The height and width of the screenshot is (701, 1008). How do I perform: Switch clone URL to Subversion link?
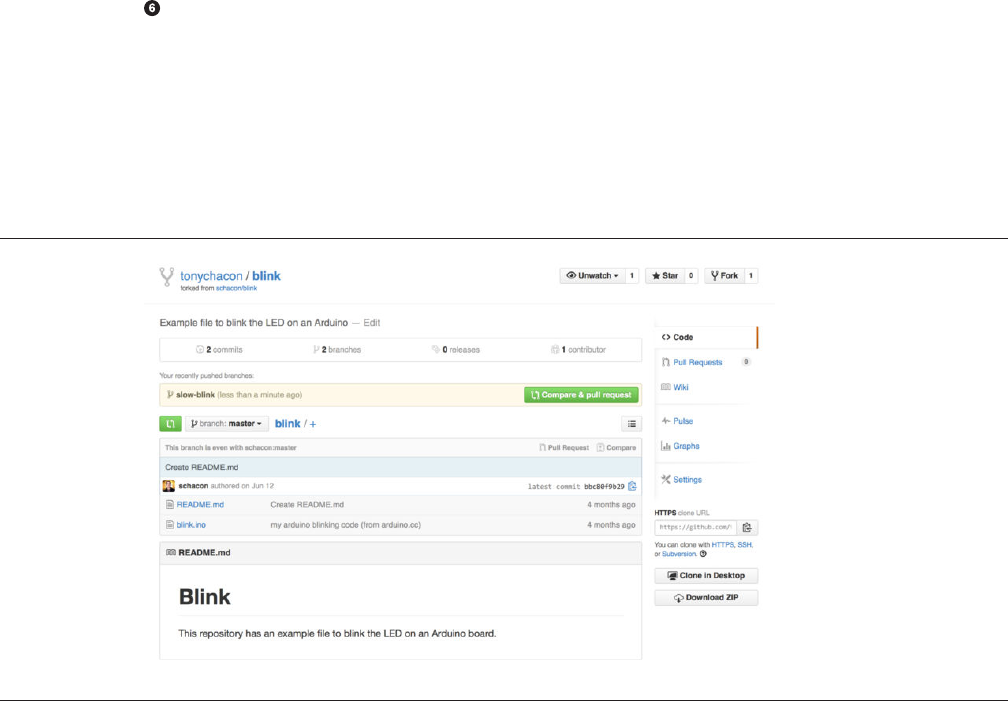pos(679,554)
